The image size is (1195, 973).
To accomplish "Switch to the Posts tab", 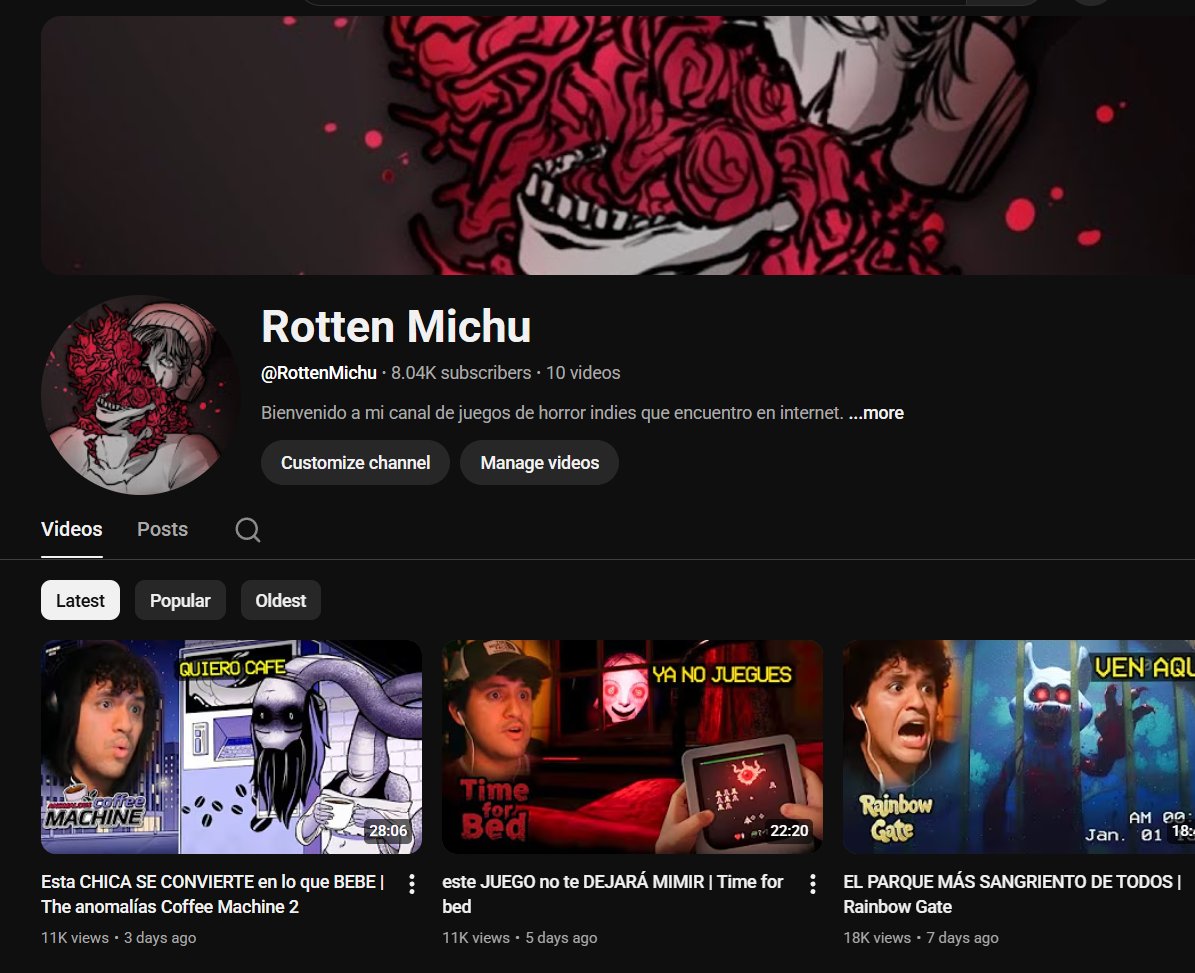I will [162, 529].
